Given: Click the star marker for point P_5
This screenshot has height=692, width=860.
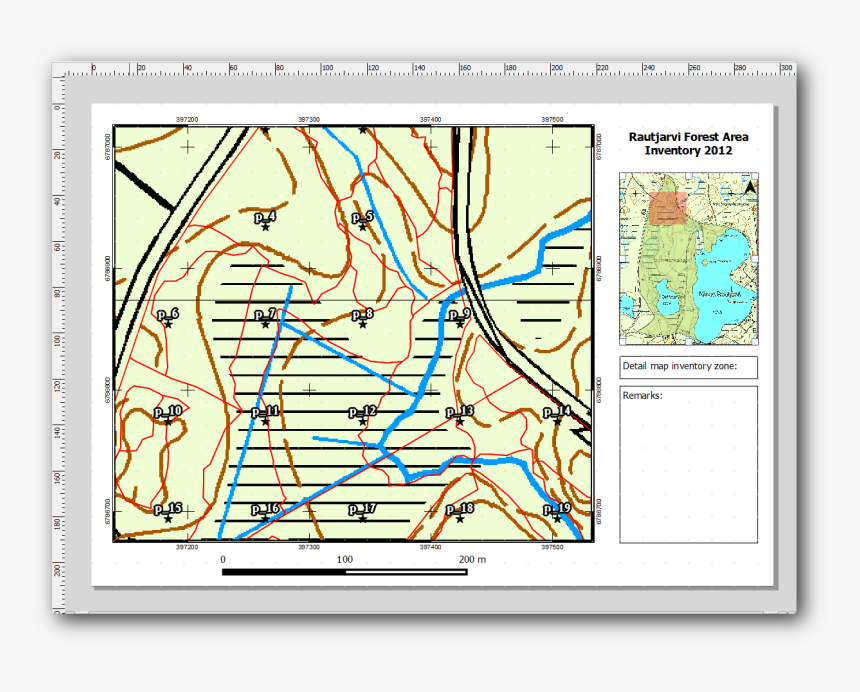Looking at the screenshot, I should click(361, 225).
